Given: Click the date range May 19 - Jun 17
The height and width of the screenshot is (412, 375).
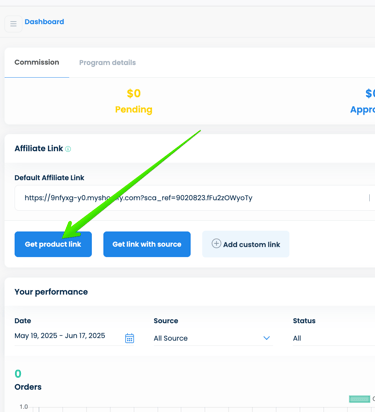Looking at the screenshot, I should 60,336.
